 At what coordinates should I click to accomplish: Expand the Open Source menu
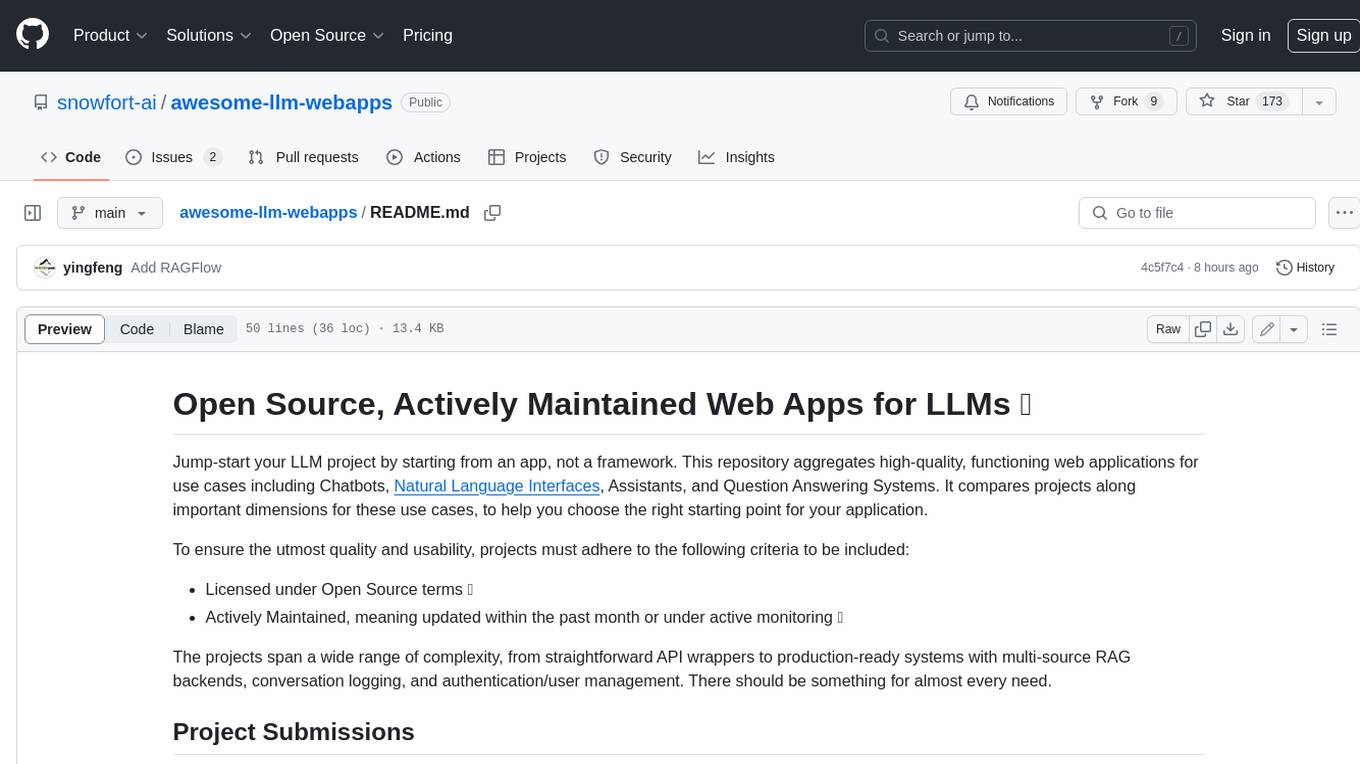pyautogui.click(x=327, y=35)
